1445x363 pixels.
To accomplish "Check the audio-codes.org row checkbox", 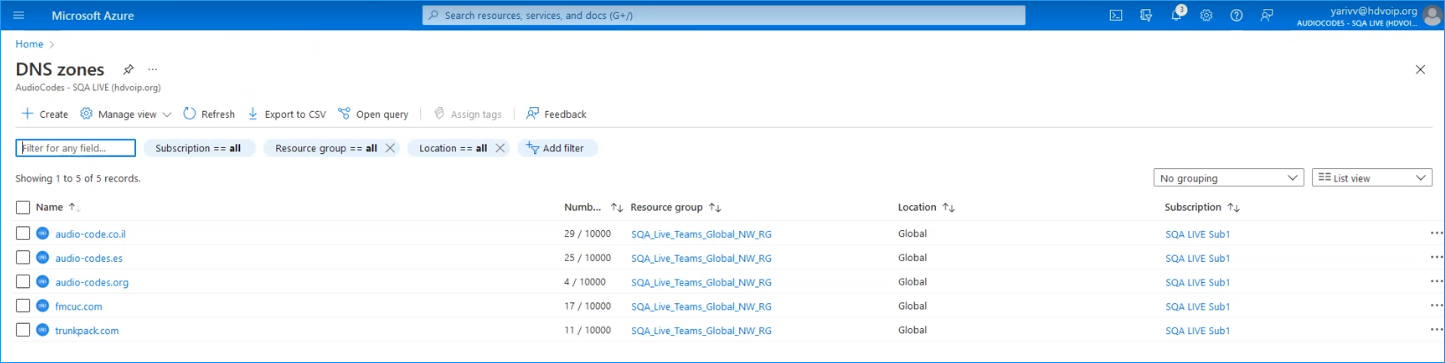I will pyautogui.click(x=23, y=282).
